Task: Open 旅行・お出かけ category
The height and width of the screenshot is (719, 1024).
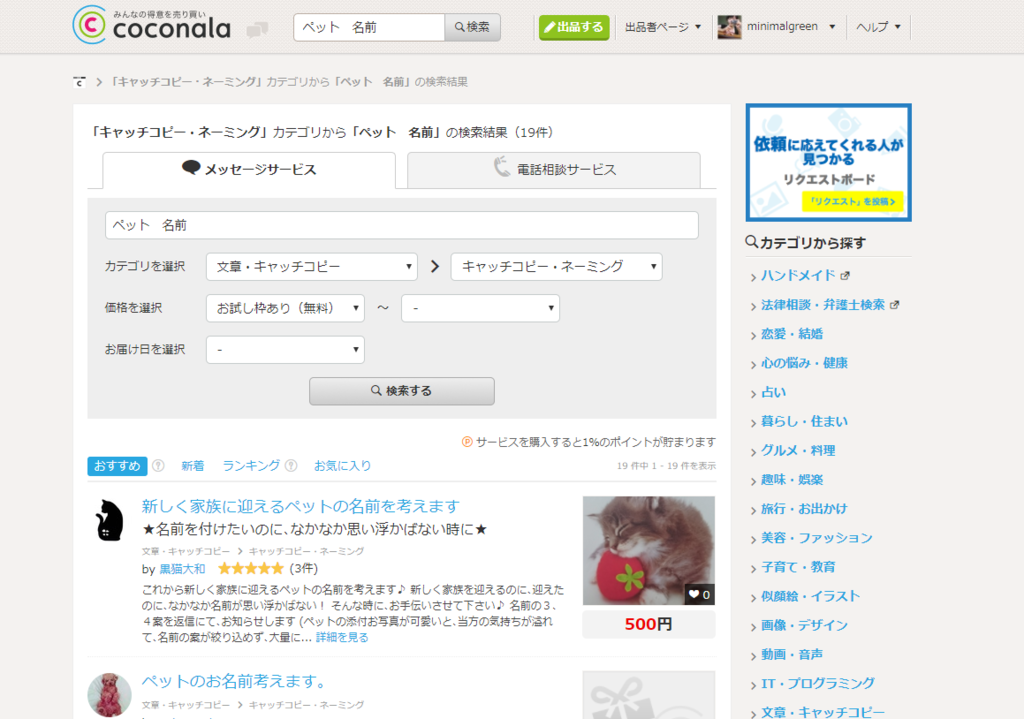Action: click(x=804, y=509)
